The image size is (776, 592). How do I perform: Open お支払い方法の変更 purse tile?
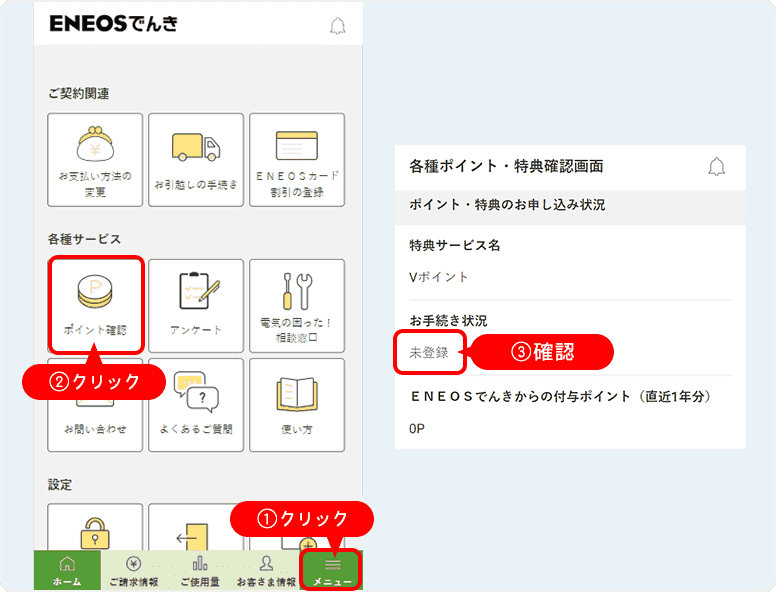pos(95,160)
